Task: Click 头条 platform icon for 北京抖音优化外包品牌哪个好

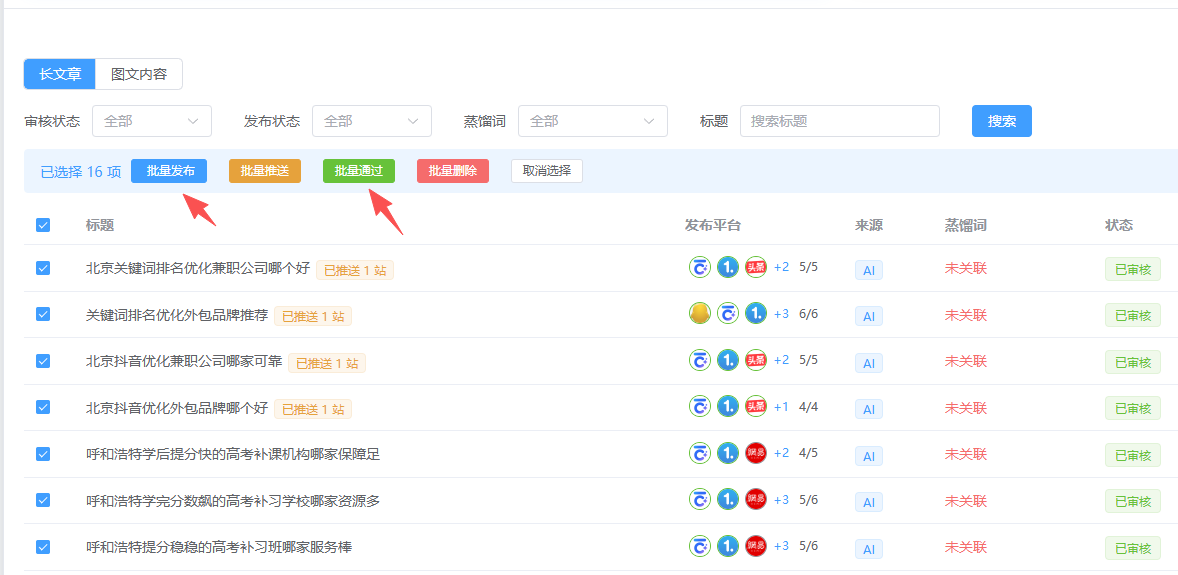Action: 756,407
